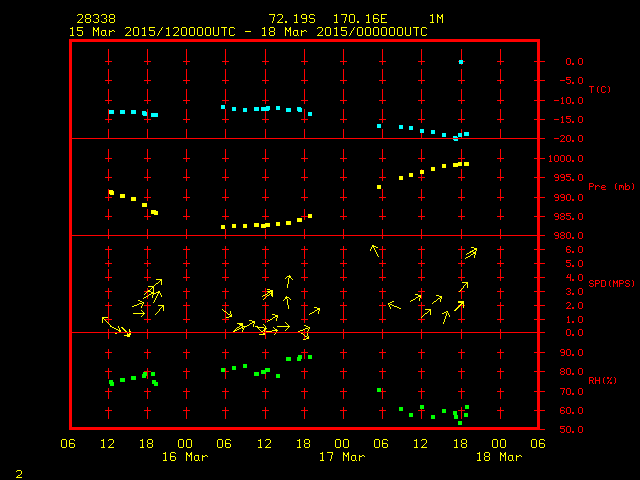
Task: Click the RH(%) humidity axis label
Action: click(x=602, y=381)
